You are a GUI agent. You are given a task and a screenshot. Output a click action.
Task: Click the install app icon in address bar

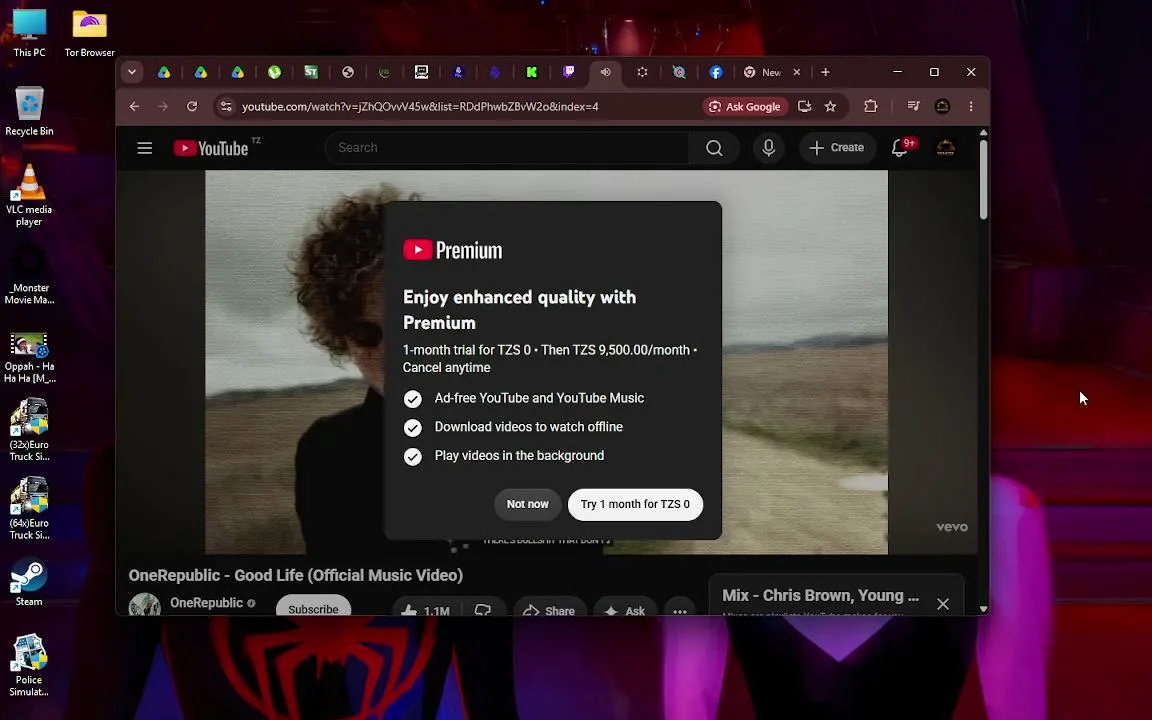[804, 107]
